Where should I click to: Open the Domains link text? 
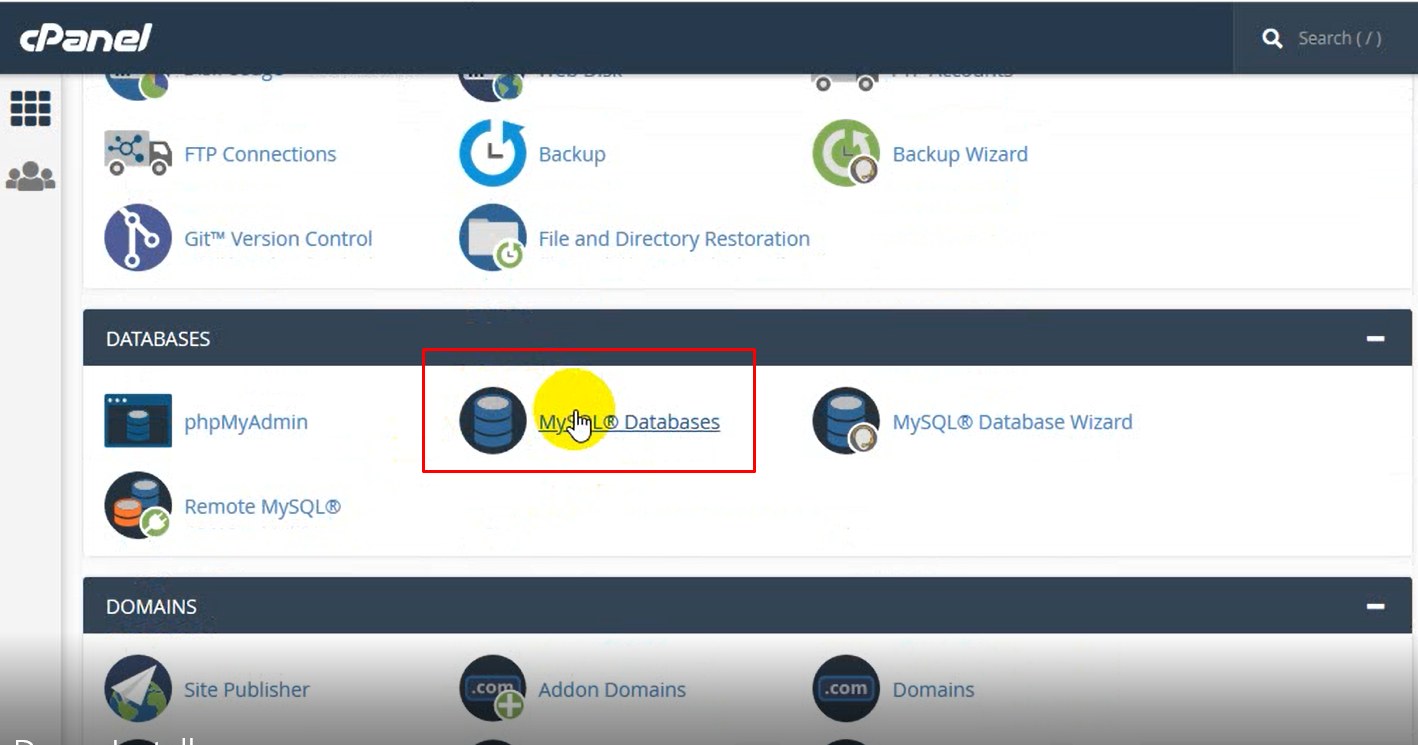pyautogui.click(x=933, y=690)
